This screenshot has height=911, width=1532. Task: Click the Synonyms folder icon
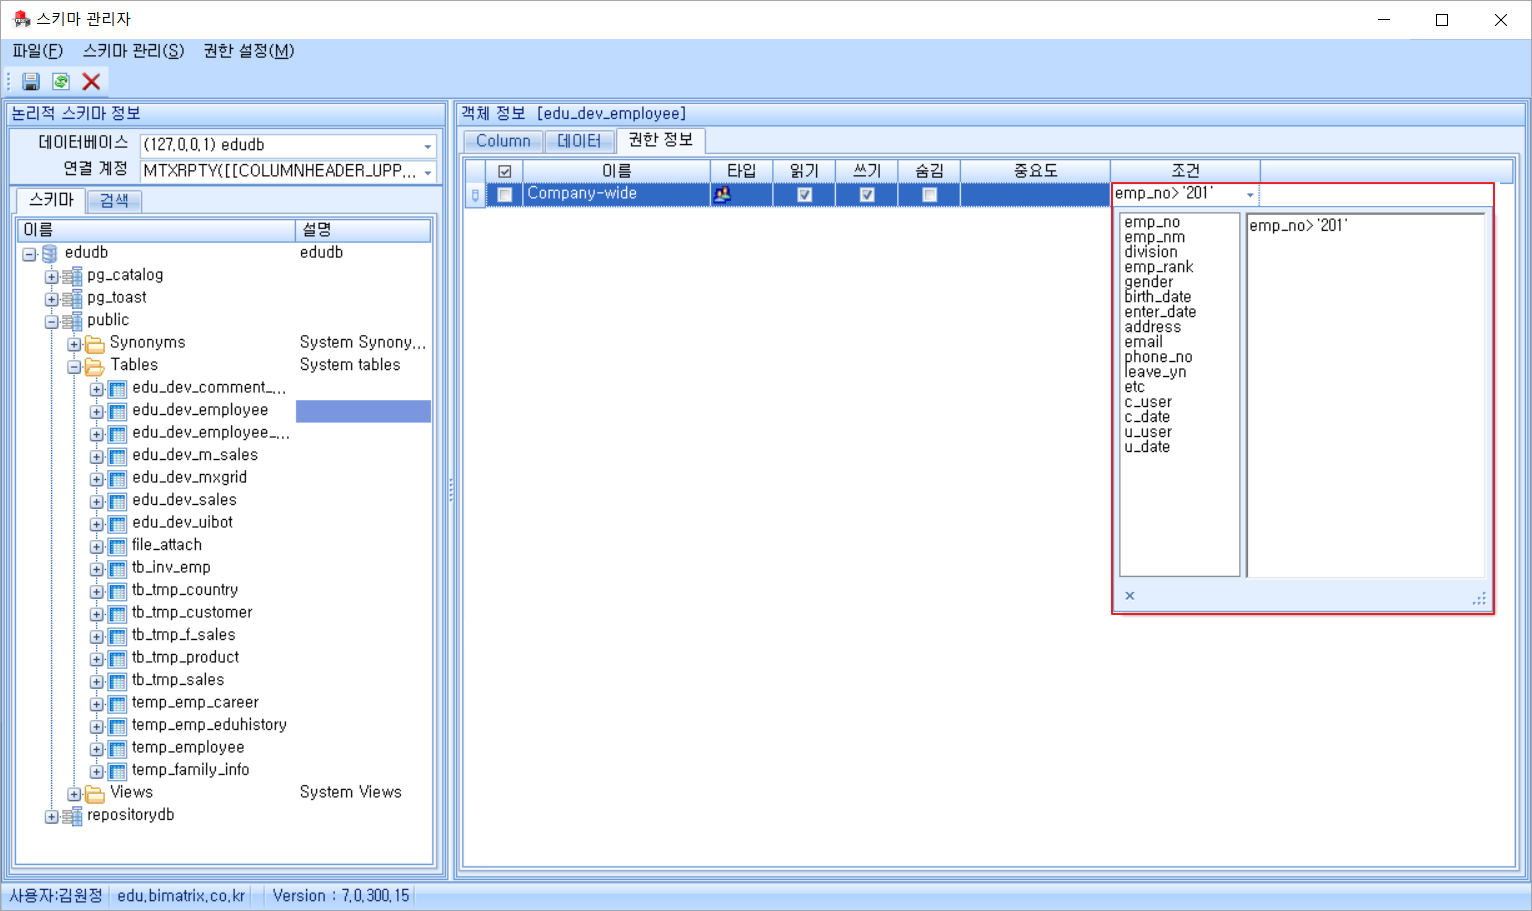tap(95, 344)
